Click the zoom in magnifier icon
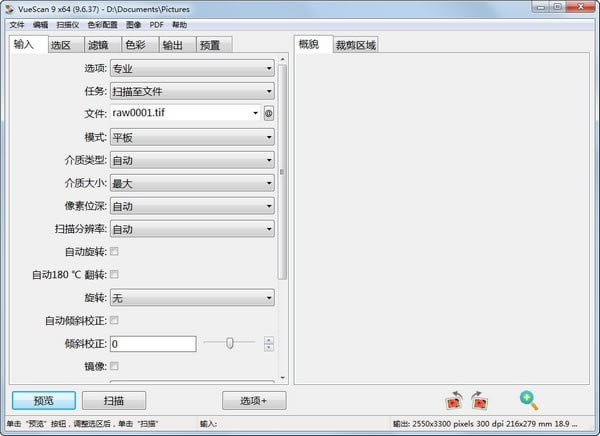600x436 pixels. click(x=529, y=400)
